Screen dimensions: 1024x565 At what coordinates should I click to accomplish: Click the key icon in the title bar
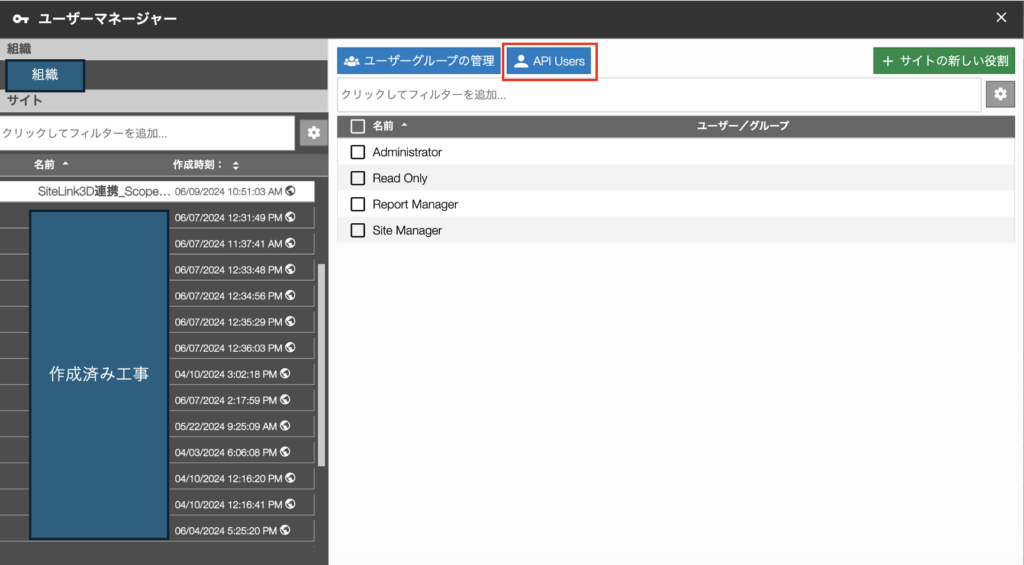point(20,18)
